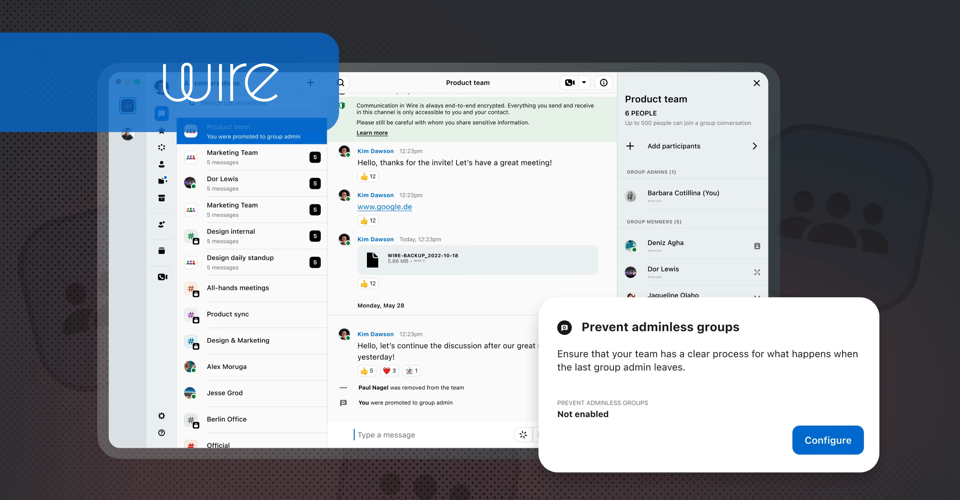The image size is (960, 500).
Task: Click the thumbs-up 5 reaction
Action: click(x=367, y=371)
